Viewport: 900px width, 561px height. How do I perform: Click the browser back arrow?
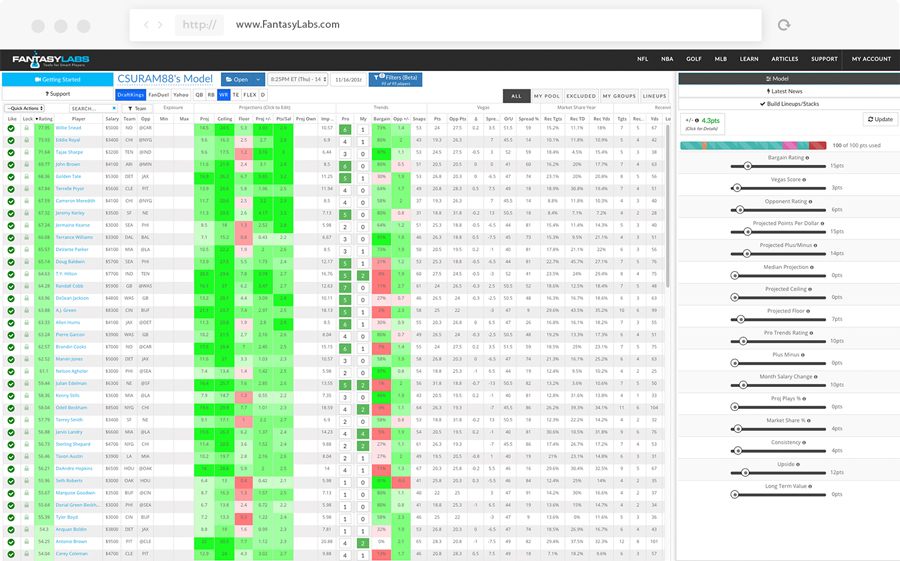pyautogui.click(x=146, y=25)
